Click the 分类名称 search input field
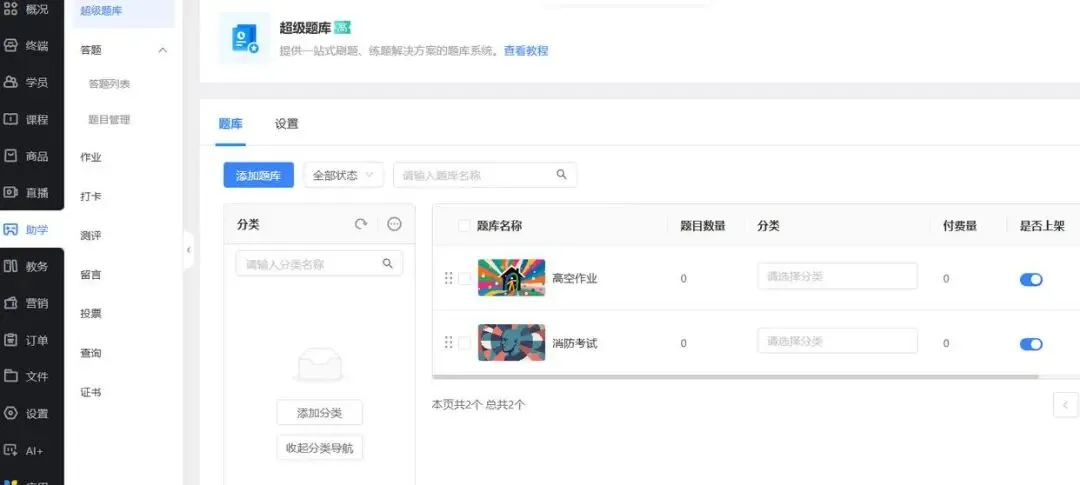Screen dimensions: 1080x485 pos(320,263)
